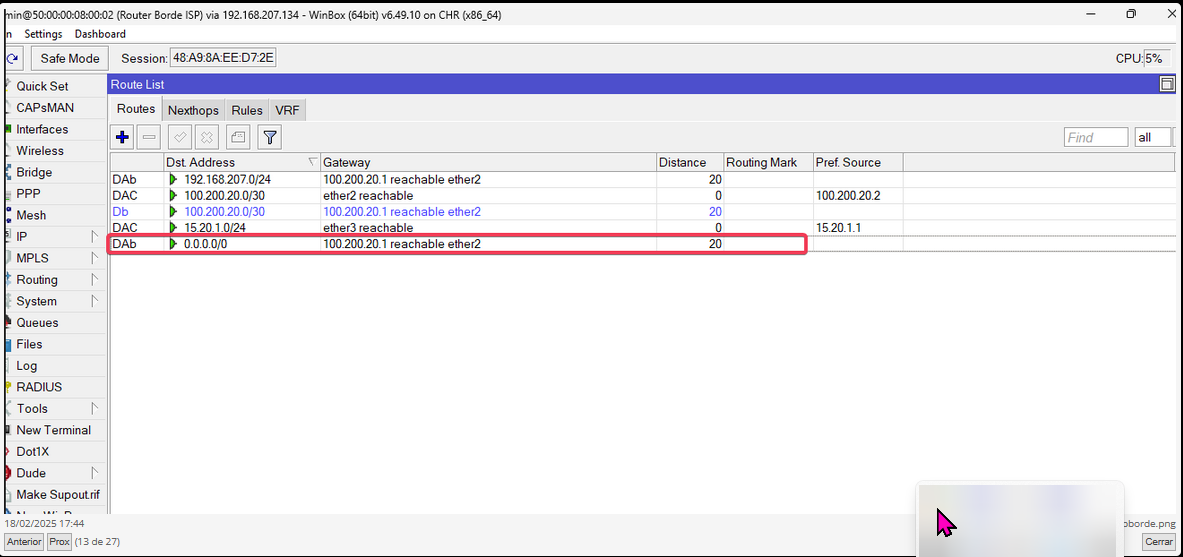Click the restore icon on Route List titlebar

[1166, 85]
